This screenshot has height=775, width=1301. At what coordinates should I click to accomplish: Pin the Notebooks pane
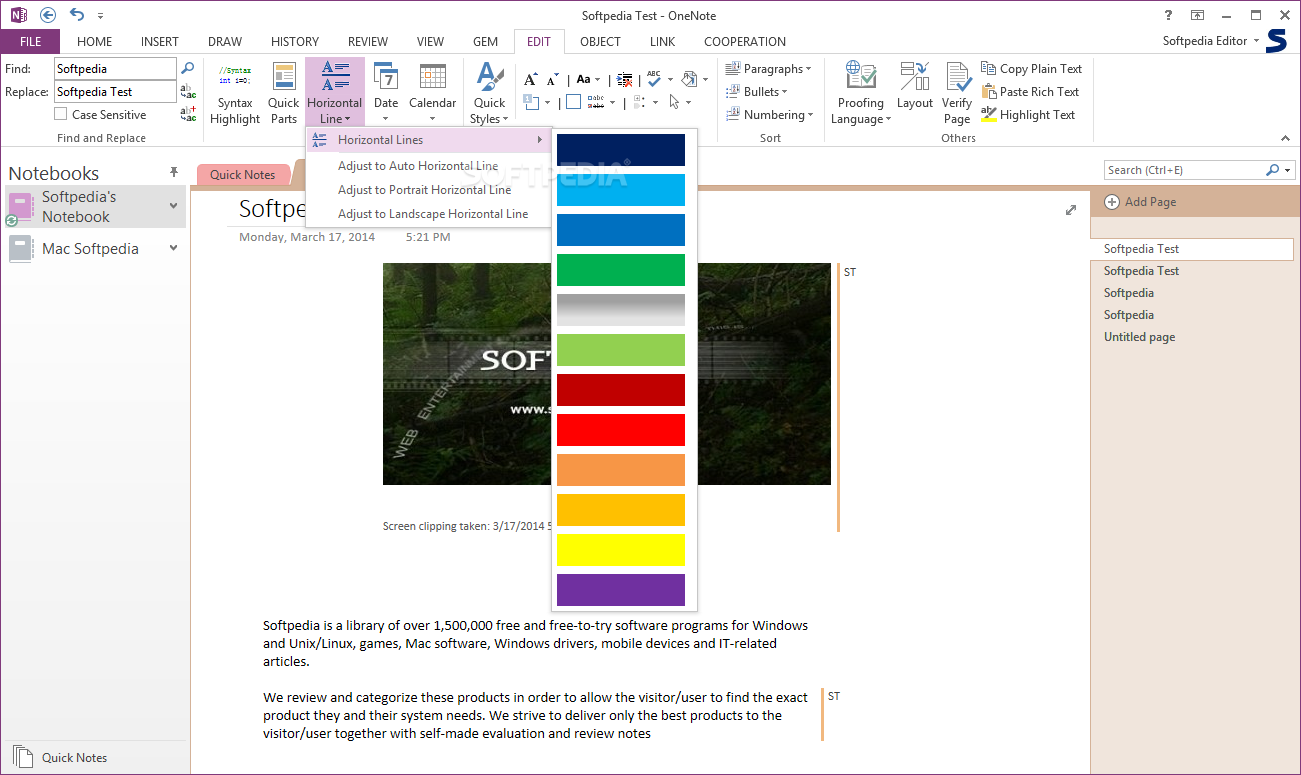point(174,172)
